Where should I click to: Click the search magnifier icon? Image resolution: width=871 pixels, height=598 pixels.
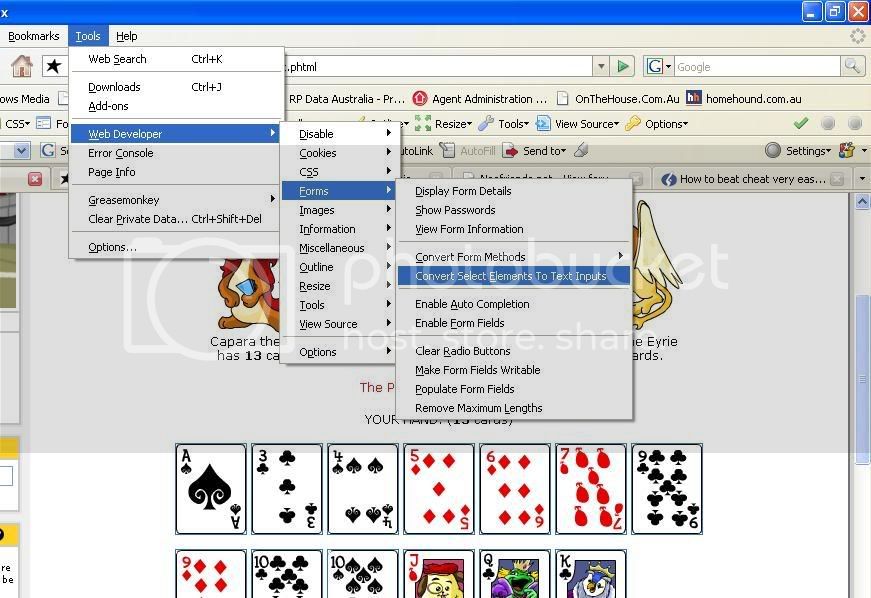tap(852, 66)
